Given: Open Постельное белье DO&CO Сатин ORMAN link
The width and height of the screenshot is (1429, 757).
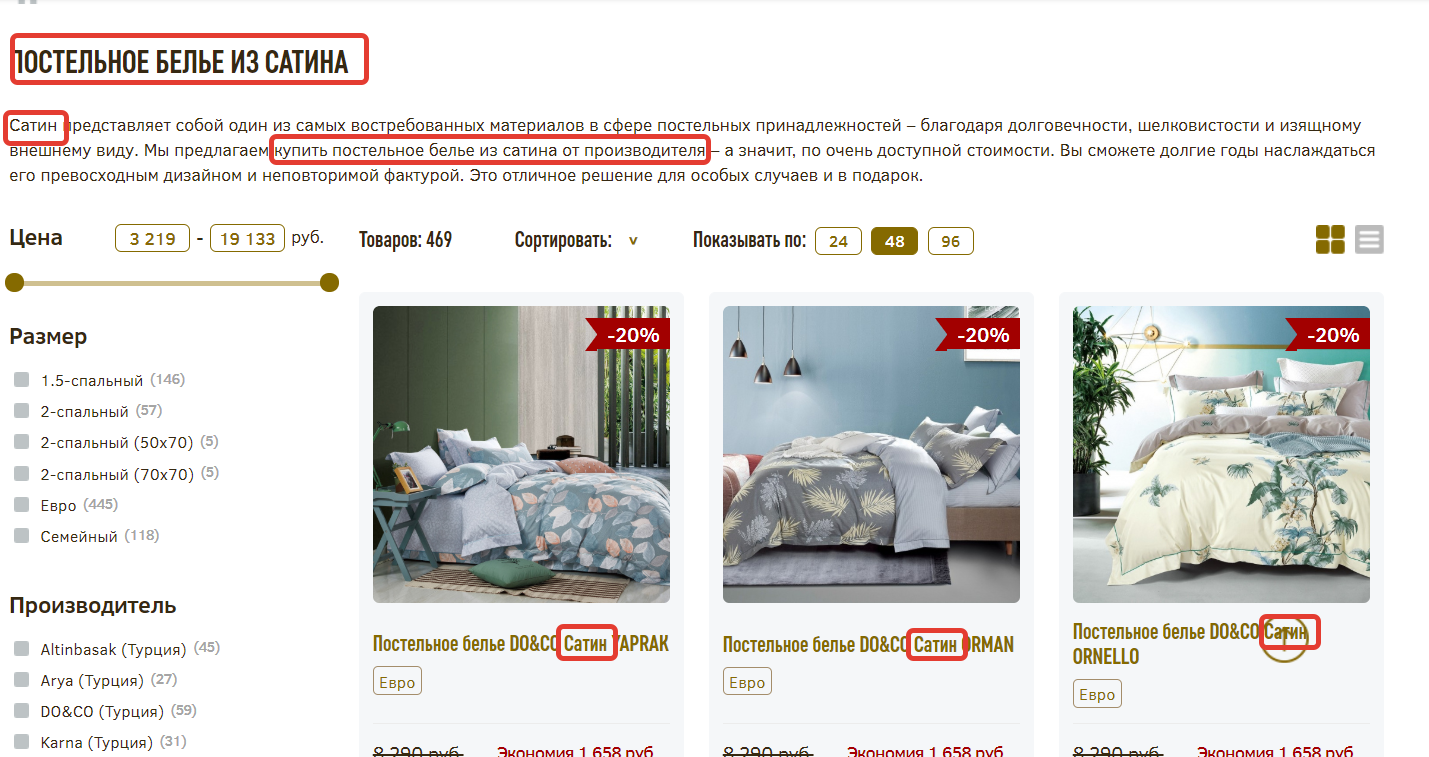Looking at the screenshot, I should (x=868, y=644).
